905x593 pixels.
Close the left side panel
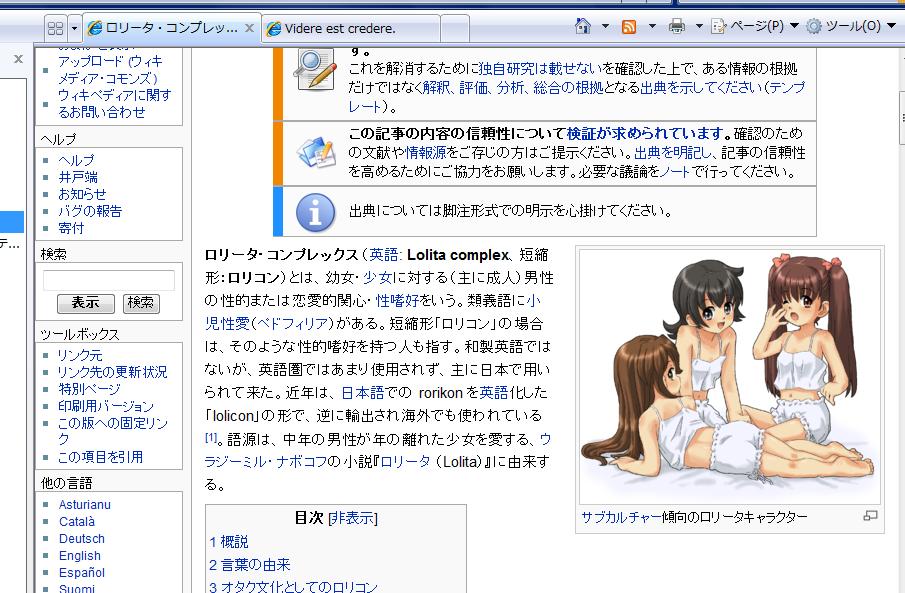[x=18, y=59]
